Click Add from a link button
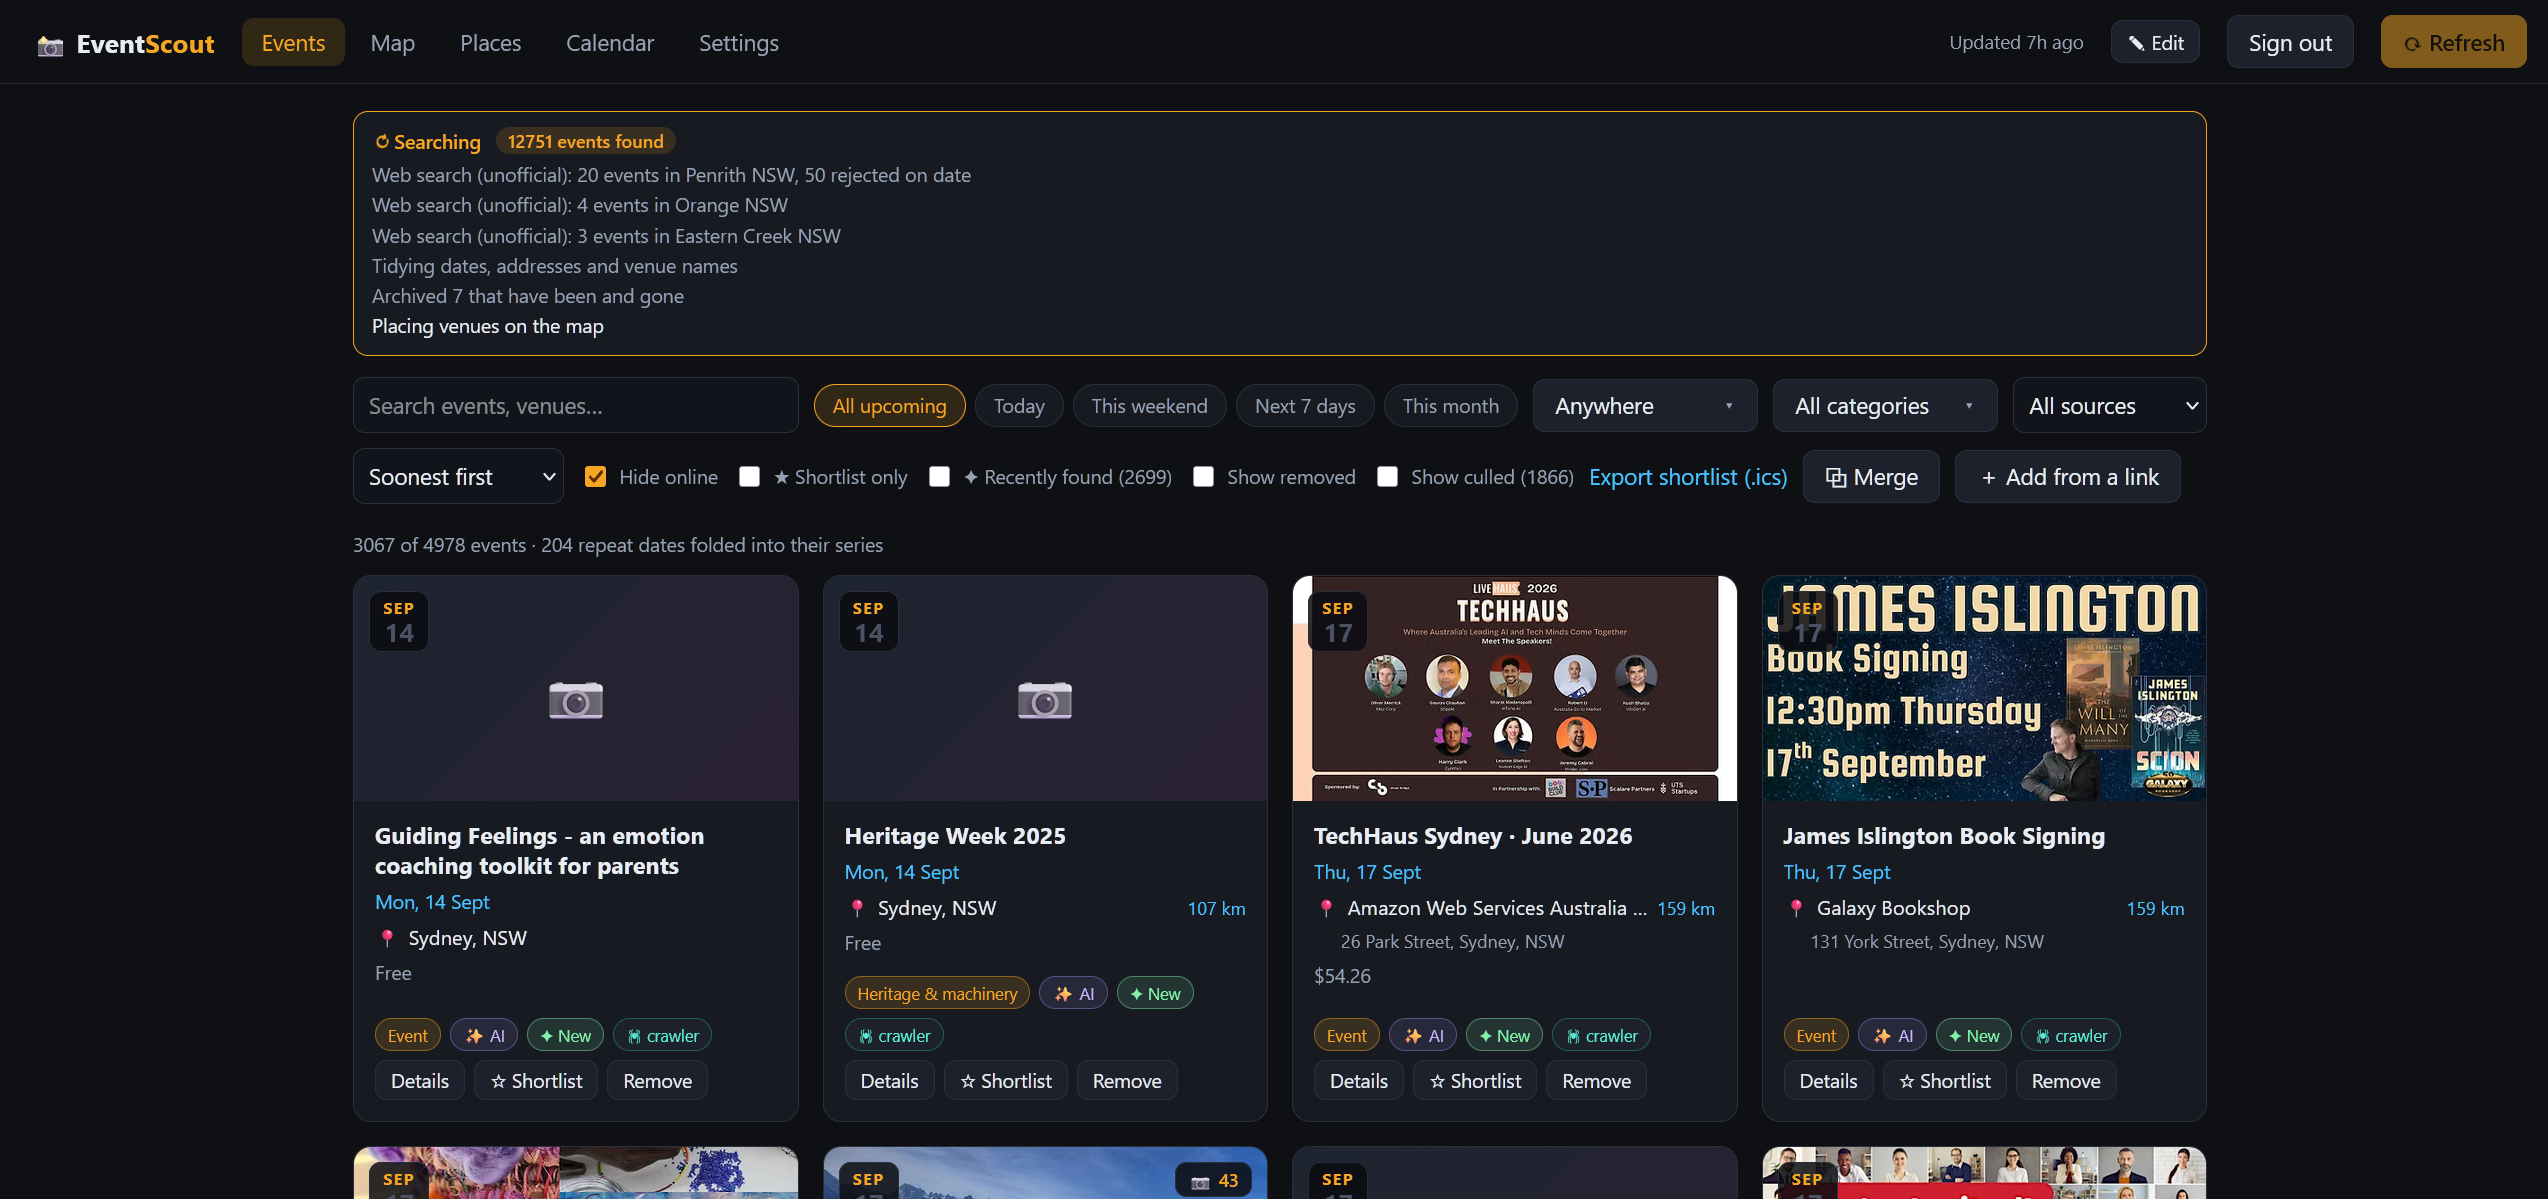 pos(2068,477)
